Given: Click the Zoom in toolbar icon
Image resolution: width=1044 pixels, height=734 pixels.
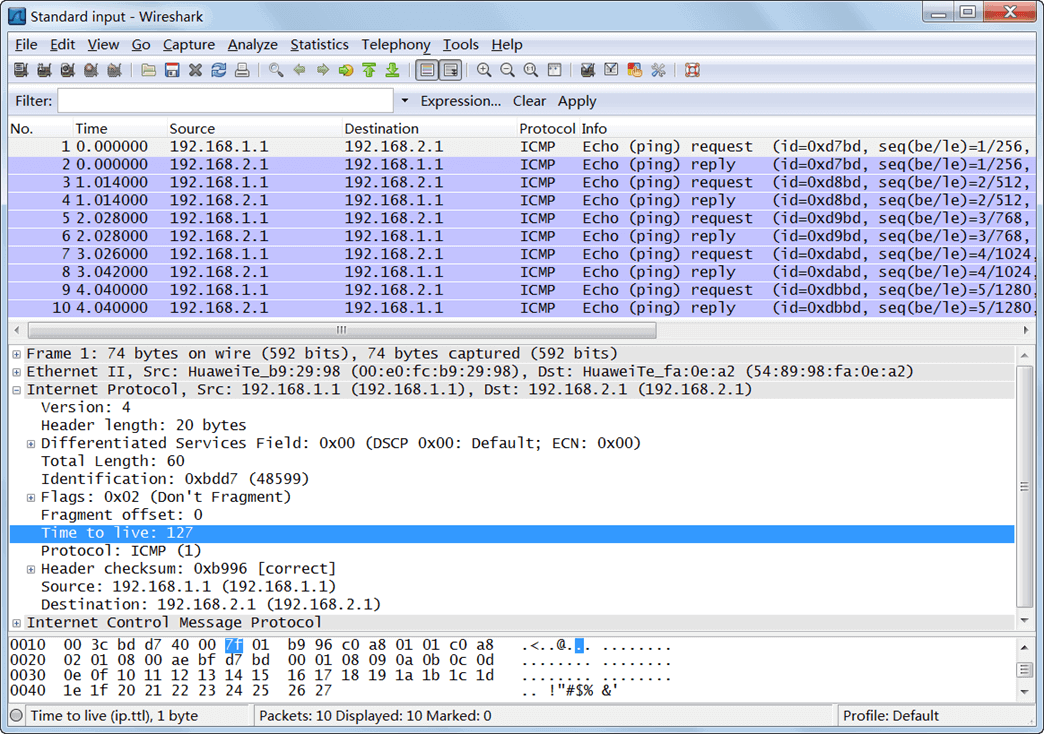Looking at the screenshot, I should pyautogui.click(x=484, y=70).
